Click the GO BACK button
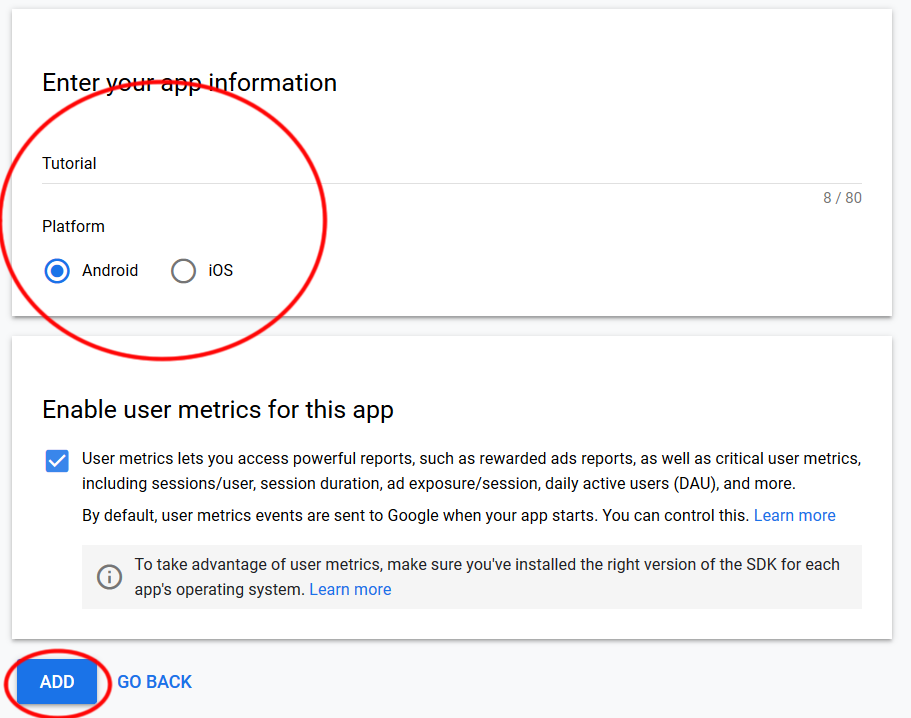 tap(155, 681)
